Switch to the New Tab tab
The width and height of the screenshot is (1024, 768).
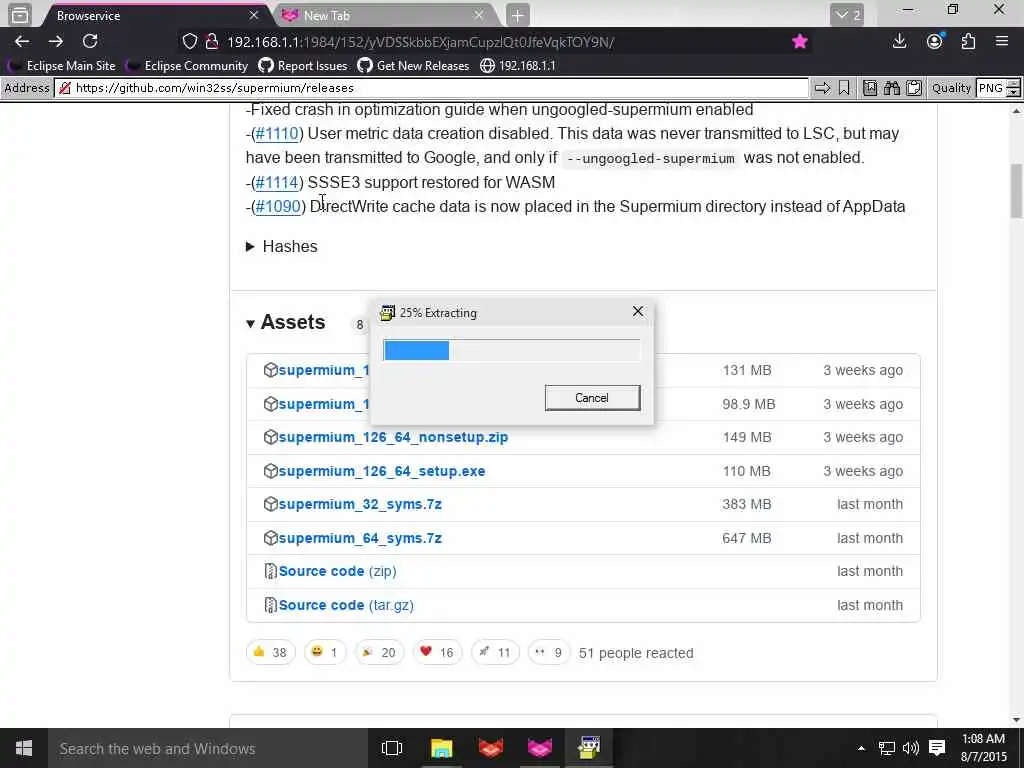tap(381, 15)
